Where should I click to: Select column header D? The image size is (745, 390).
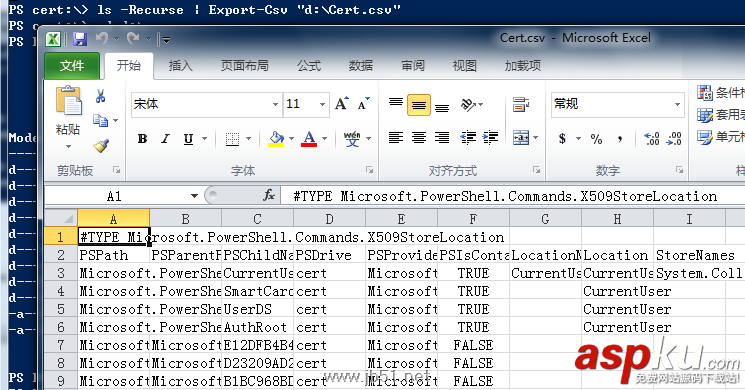tap(329, 219)
